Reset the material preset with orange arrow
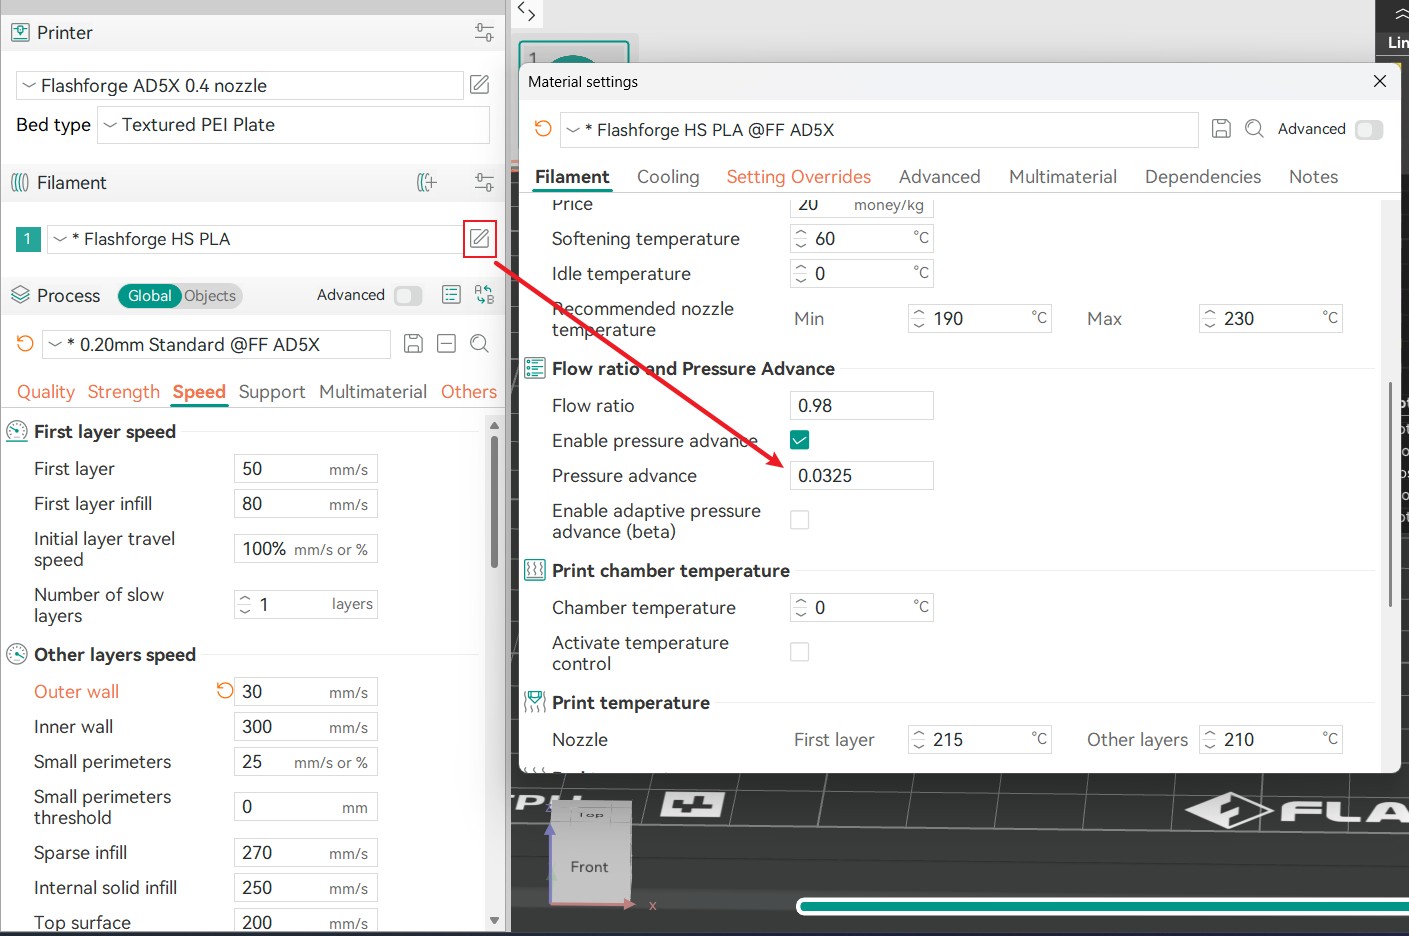Viewport: 1409px width, 936px height. click(x=543, y=129)
